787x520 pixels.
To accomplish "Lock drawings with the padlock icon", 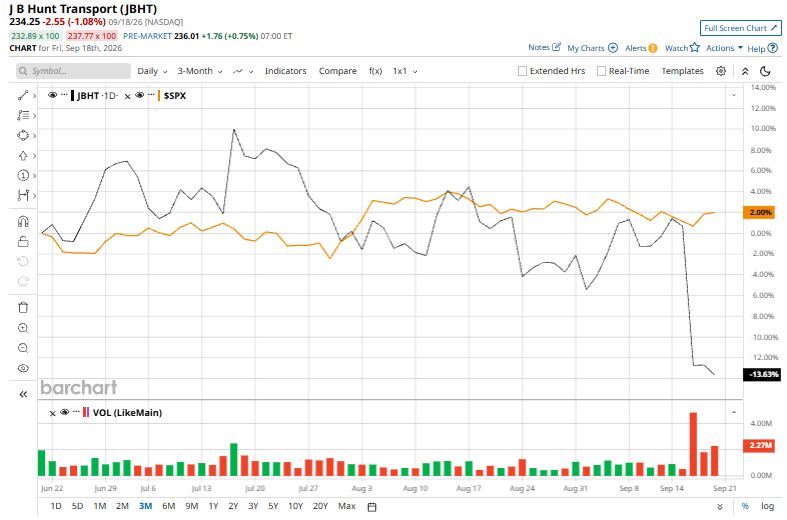I will 23,241.
